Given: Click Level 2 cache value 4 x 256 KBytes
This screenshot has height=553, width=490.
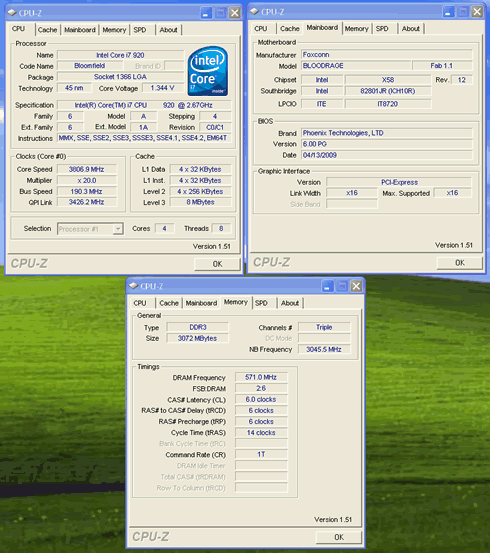Looking at the screenshot, I should point(200,192).
